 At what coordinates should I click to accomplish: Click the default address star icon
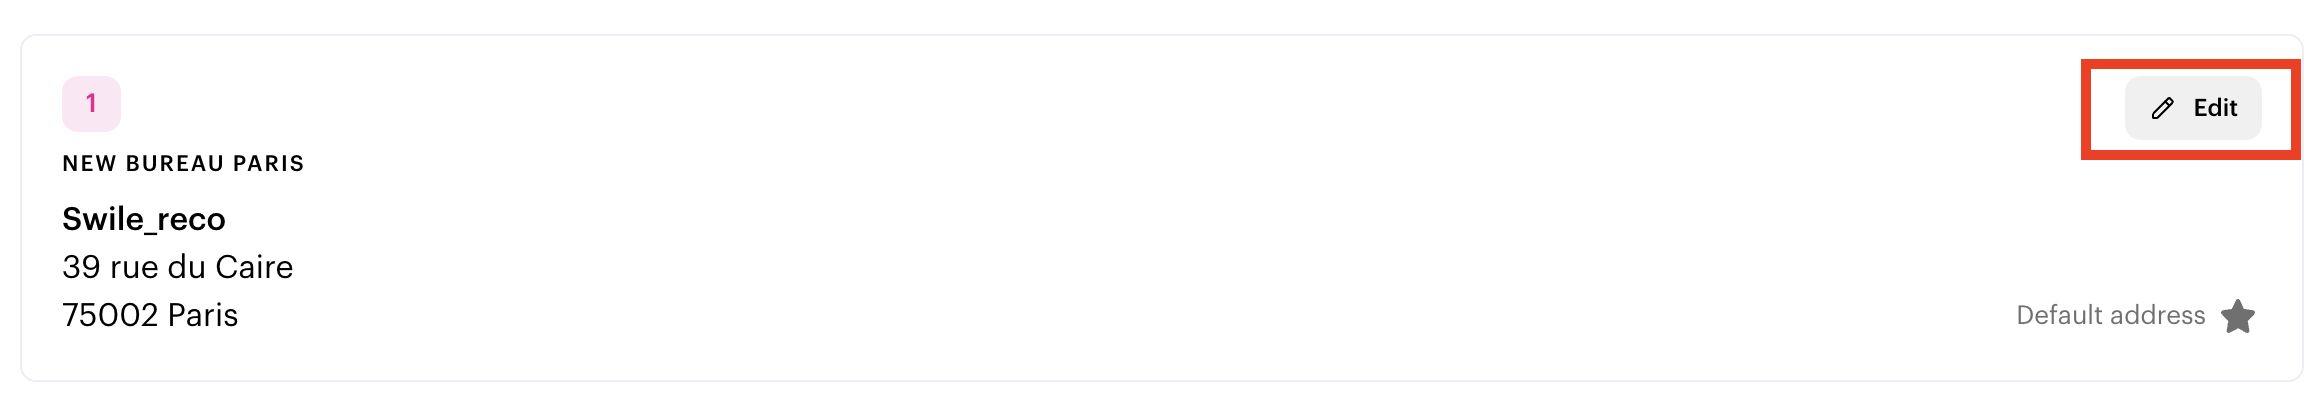[x=2238, y=316]
